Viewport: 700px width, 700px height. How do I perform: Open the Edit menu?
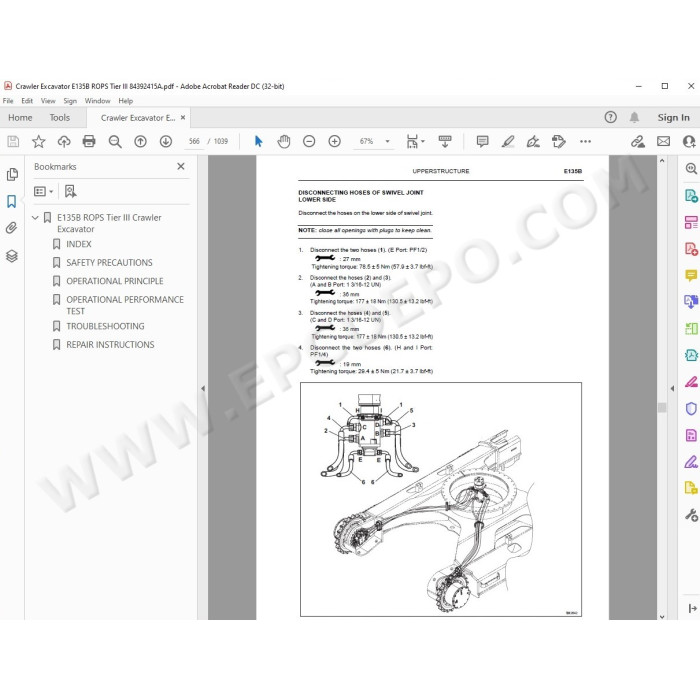[27, 101]
